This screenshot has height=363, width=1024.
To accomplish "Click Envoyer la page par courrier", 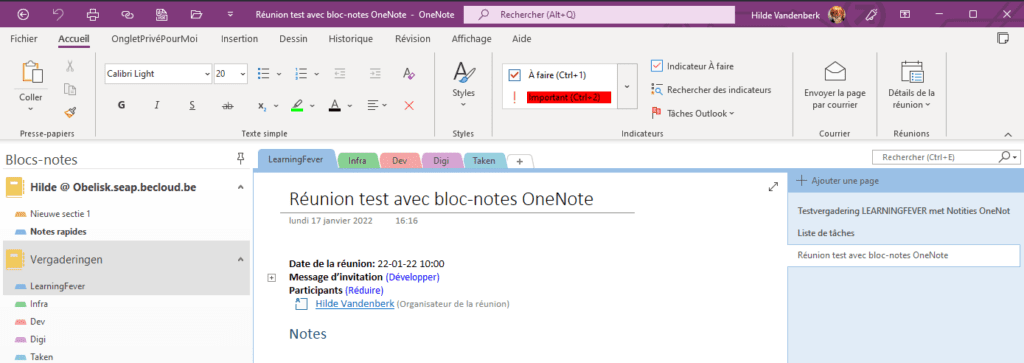I will click(835, 85).
